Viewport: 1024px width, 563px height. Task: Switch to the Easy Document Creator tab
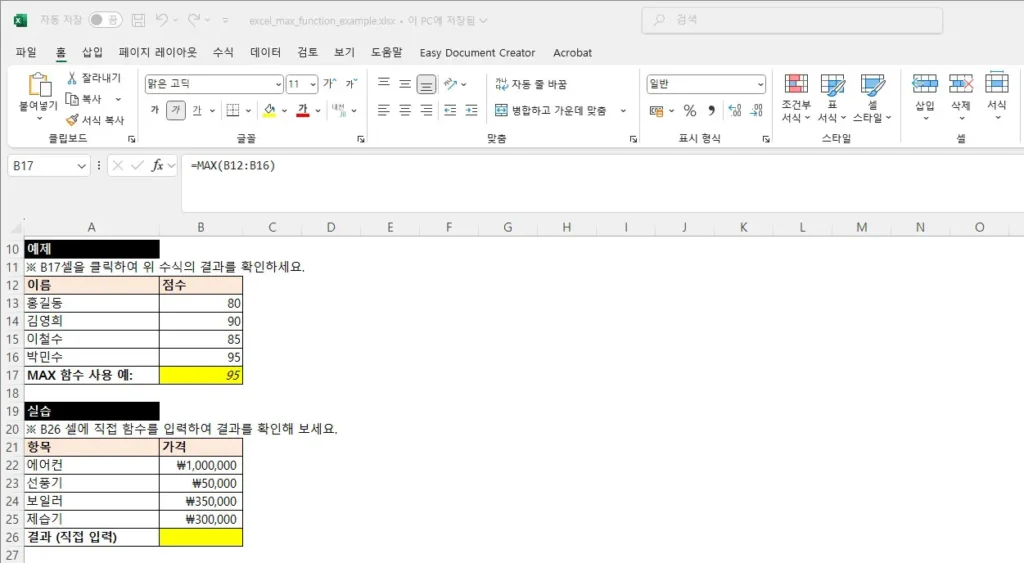point(477,53)
